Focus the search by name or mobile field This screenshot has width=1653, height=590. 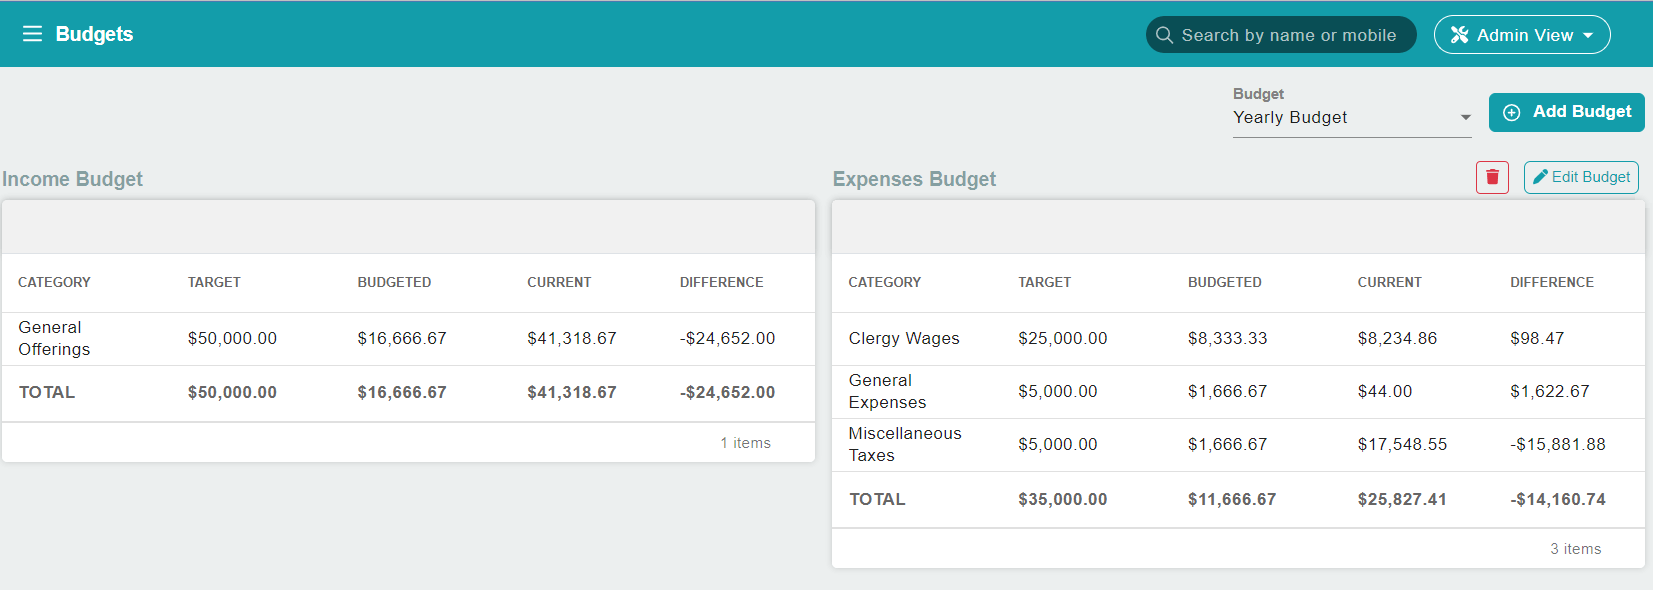[1281, 35]
